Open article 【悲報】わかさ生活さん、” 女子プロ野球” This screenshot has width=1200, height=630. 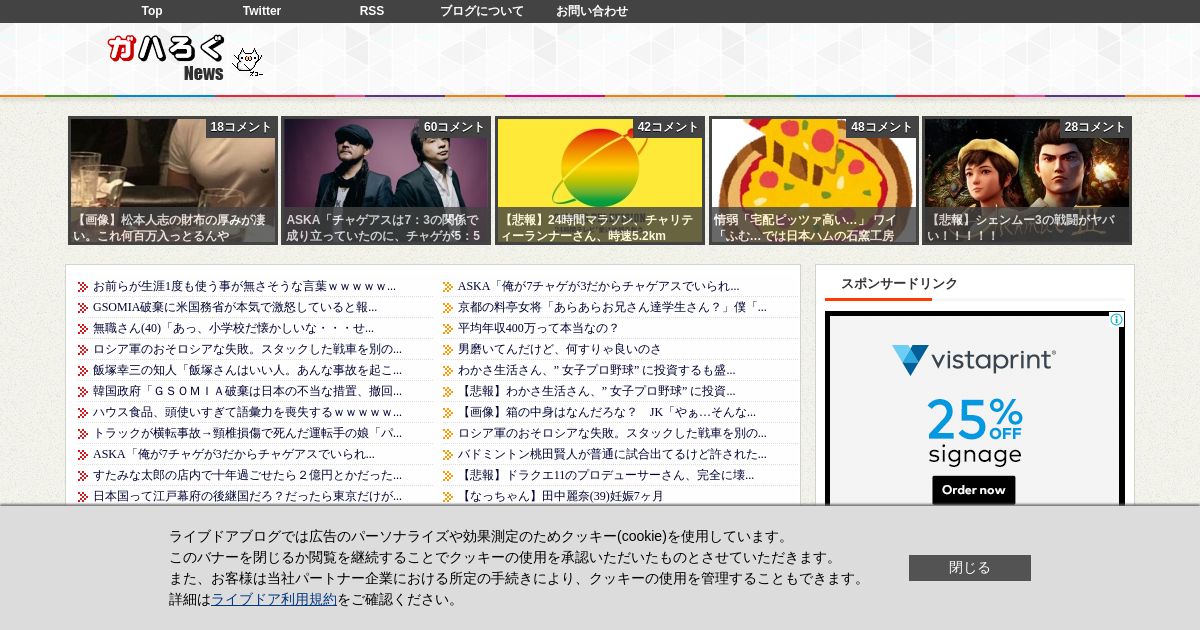596,391
